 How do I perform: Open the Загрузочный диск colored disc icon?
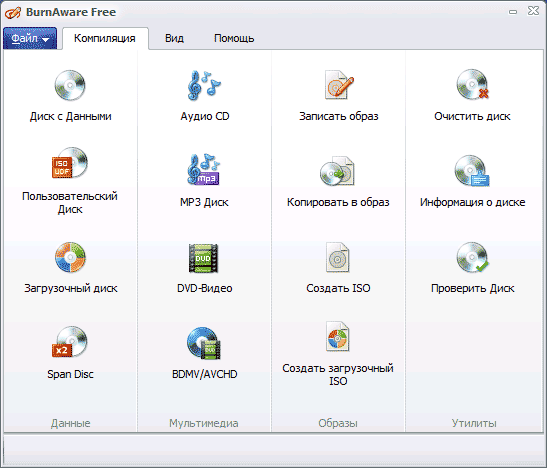[70, 257]
